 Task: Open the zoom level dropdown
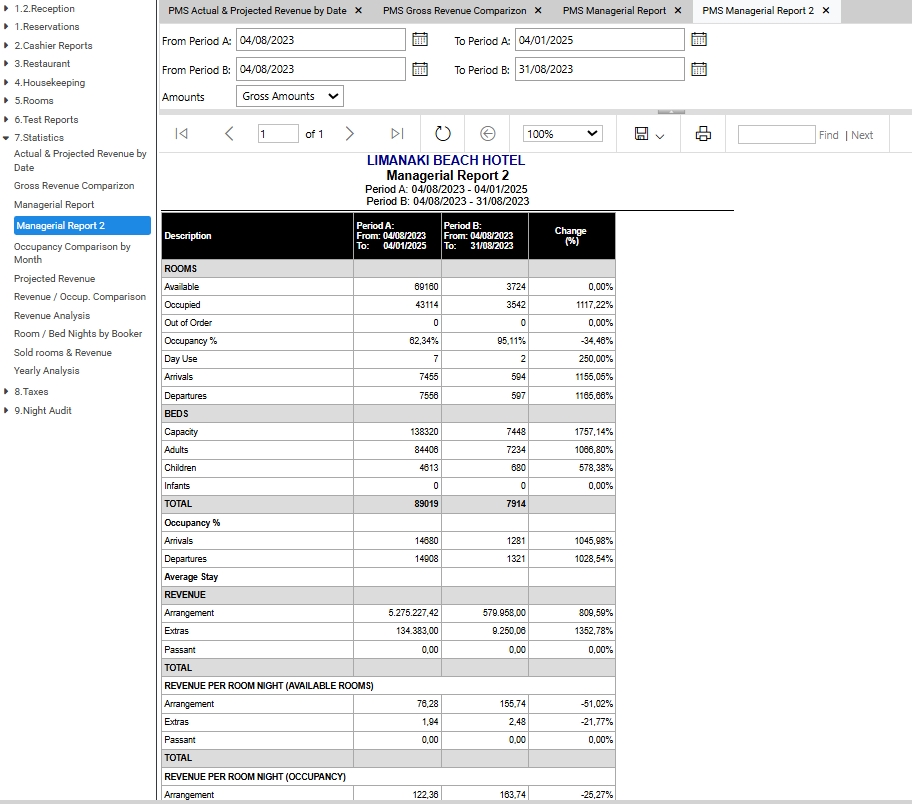point(562,134)
